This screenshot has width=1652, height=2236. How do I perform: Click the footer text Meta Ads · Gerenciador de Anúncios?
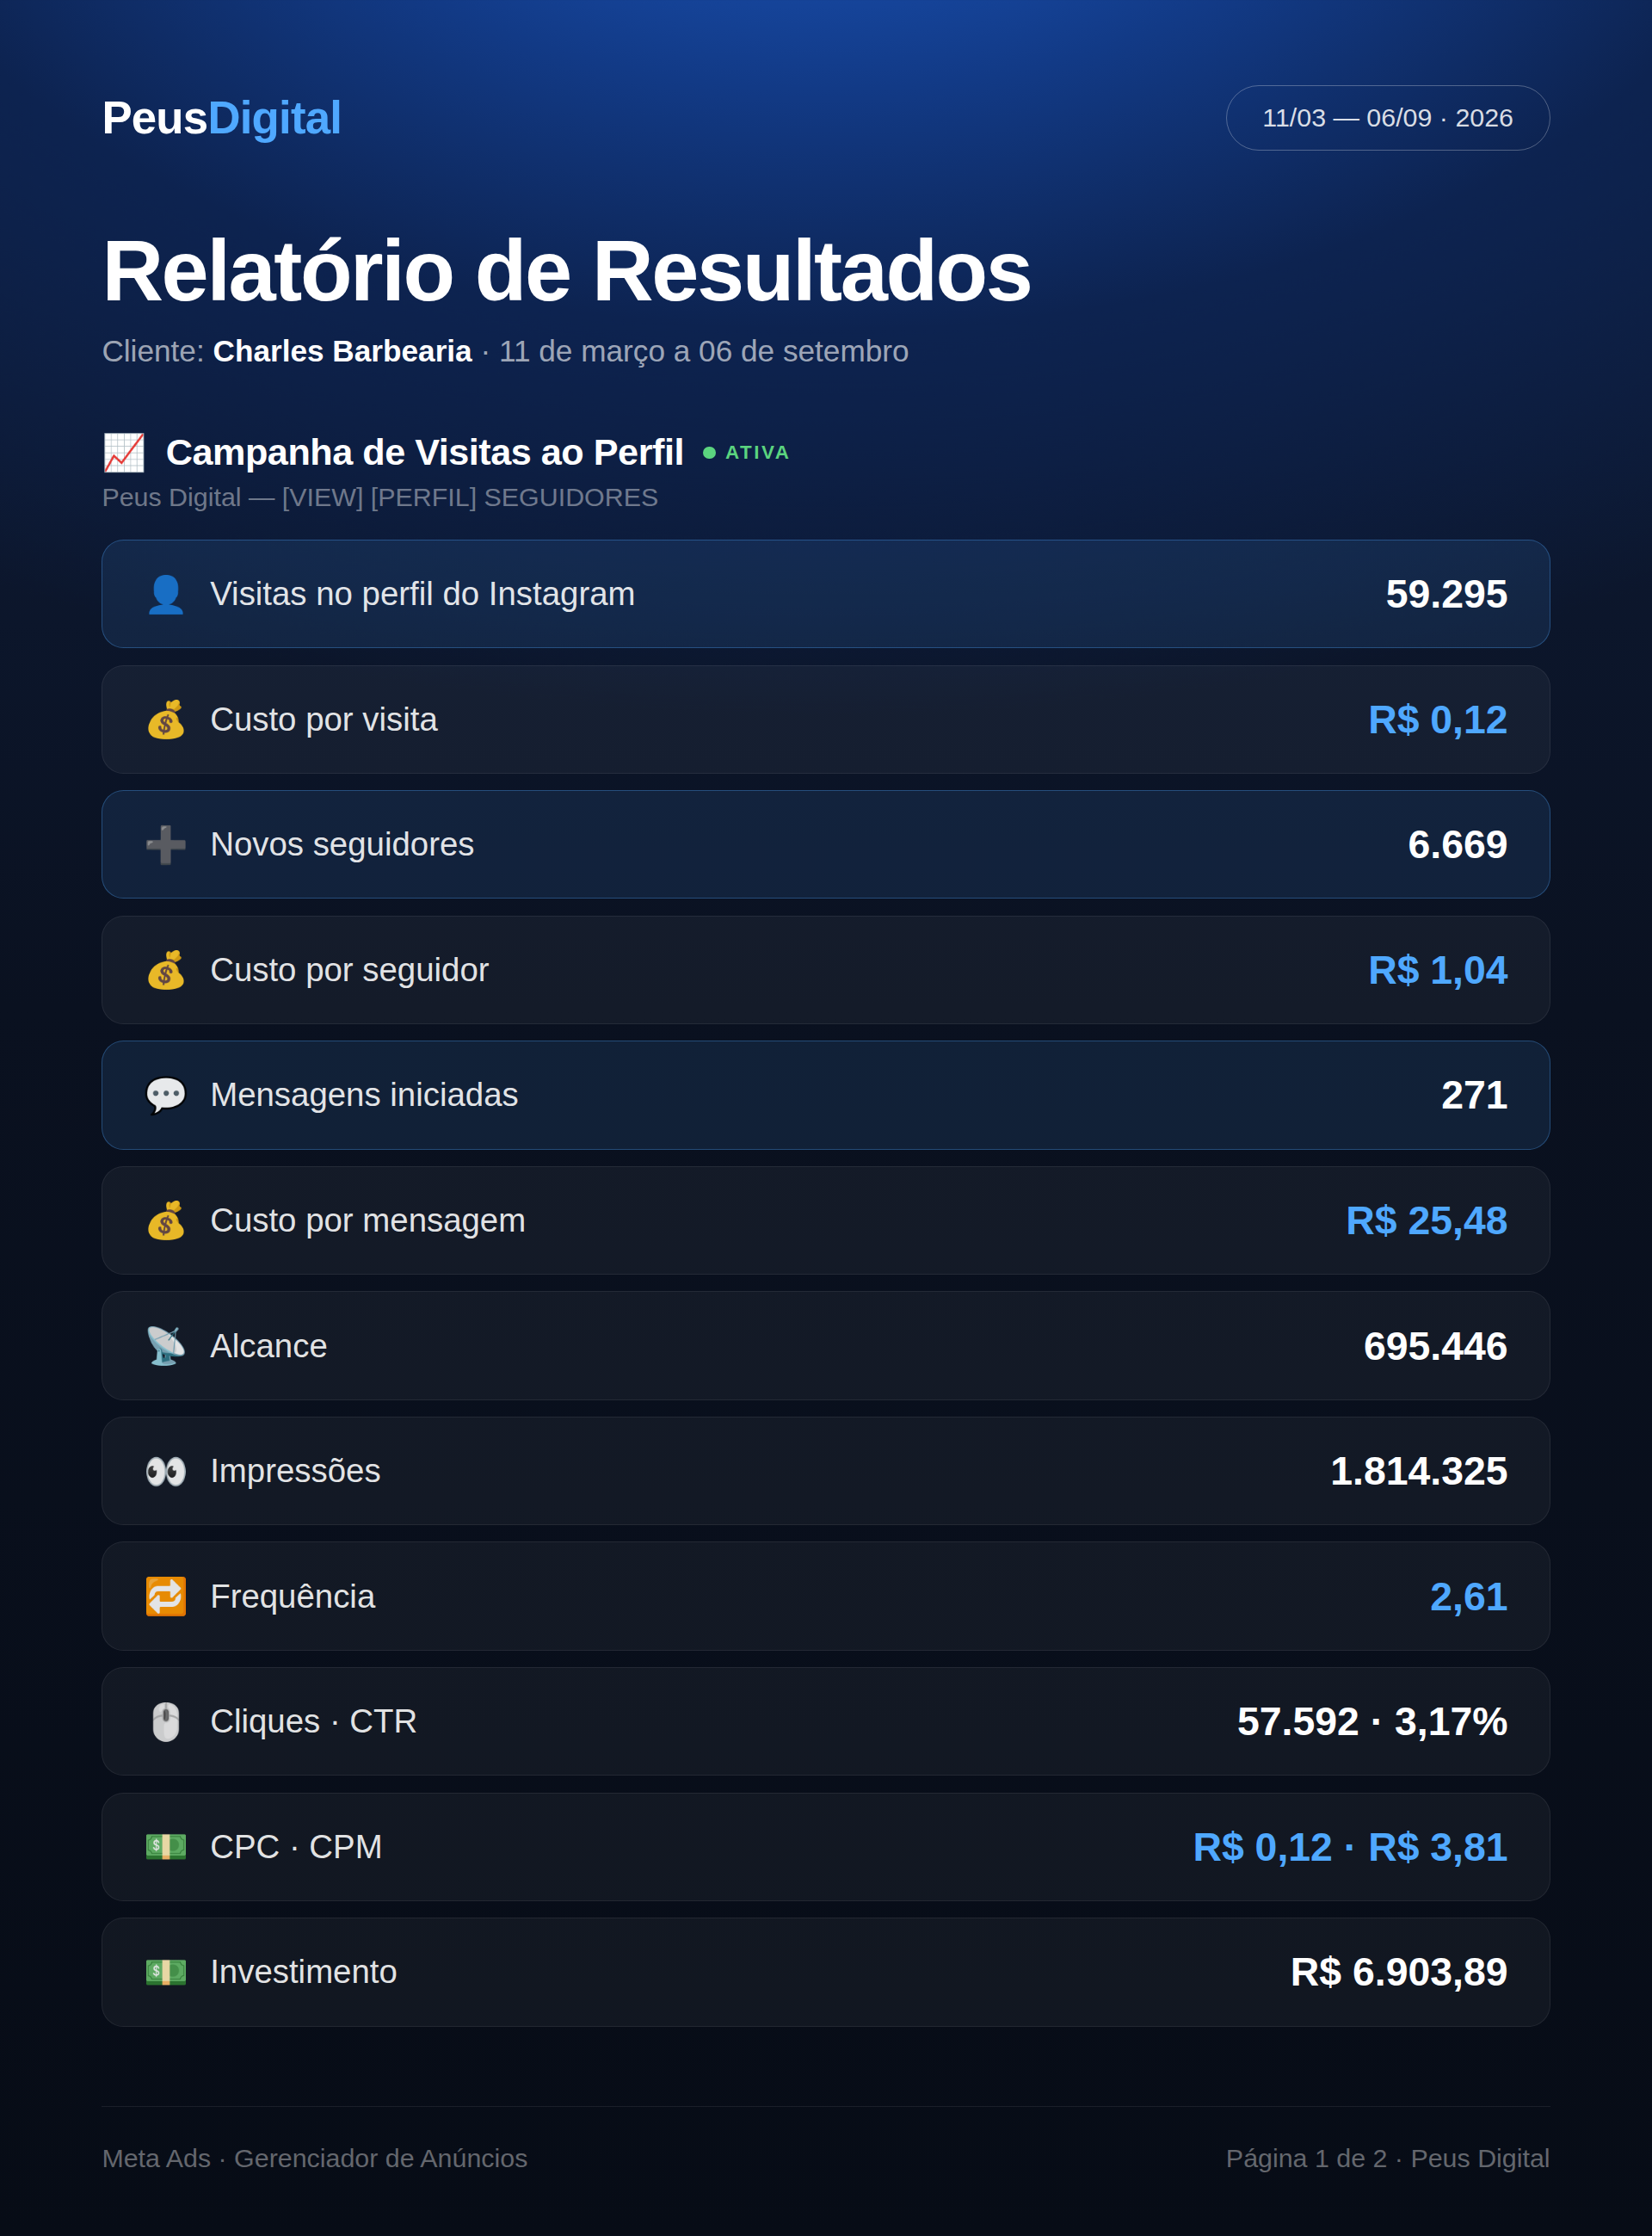click(x=314, y=2158)
